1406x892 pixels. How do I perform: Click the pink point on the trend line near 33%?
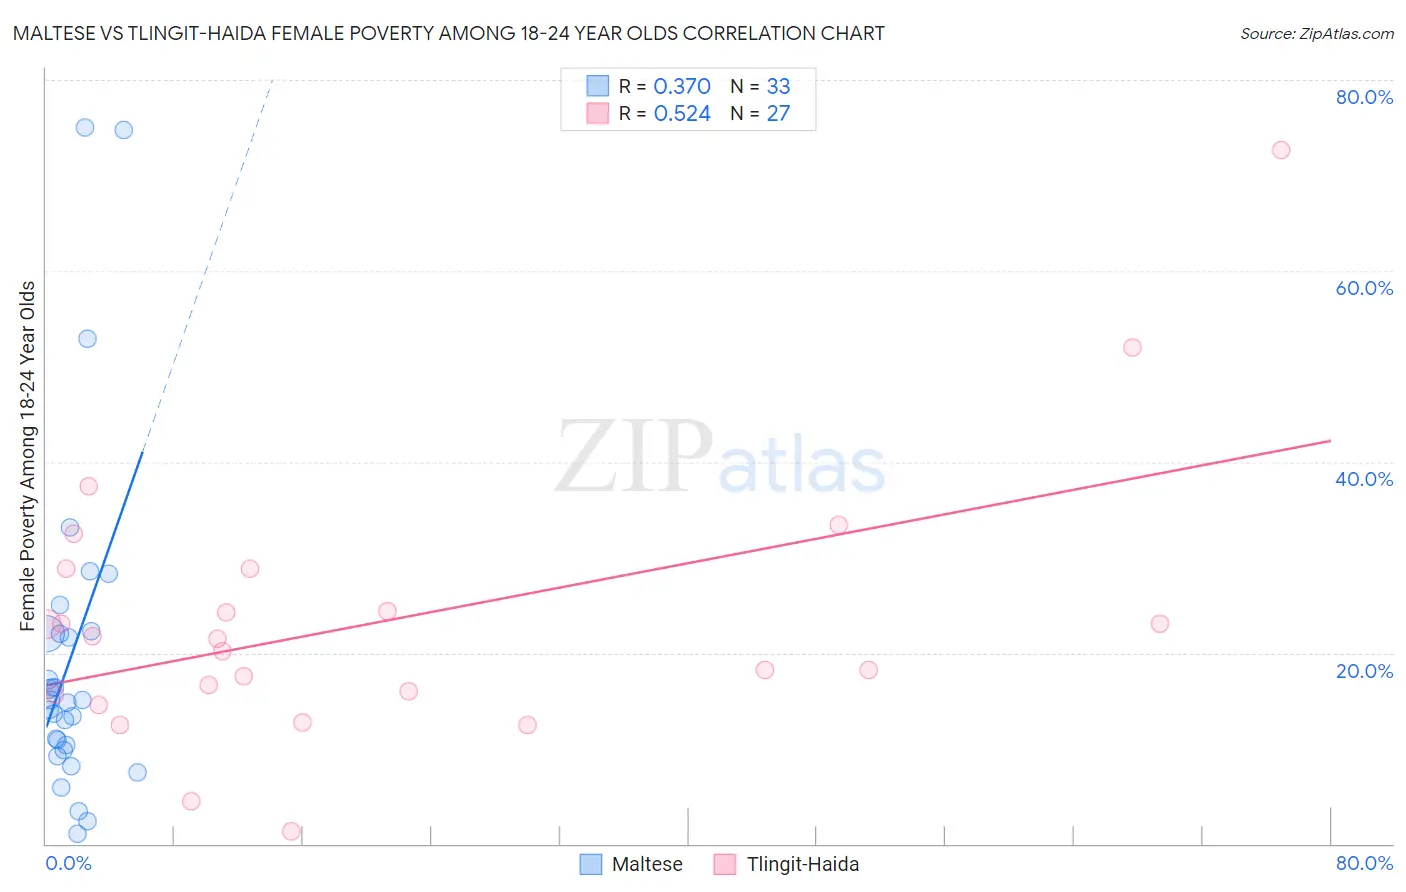pos(839,525)
